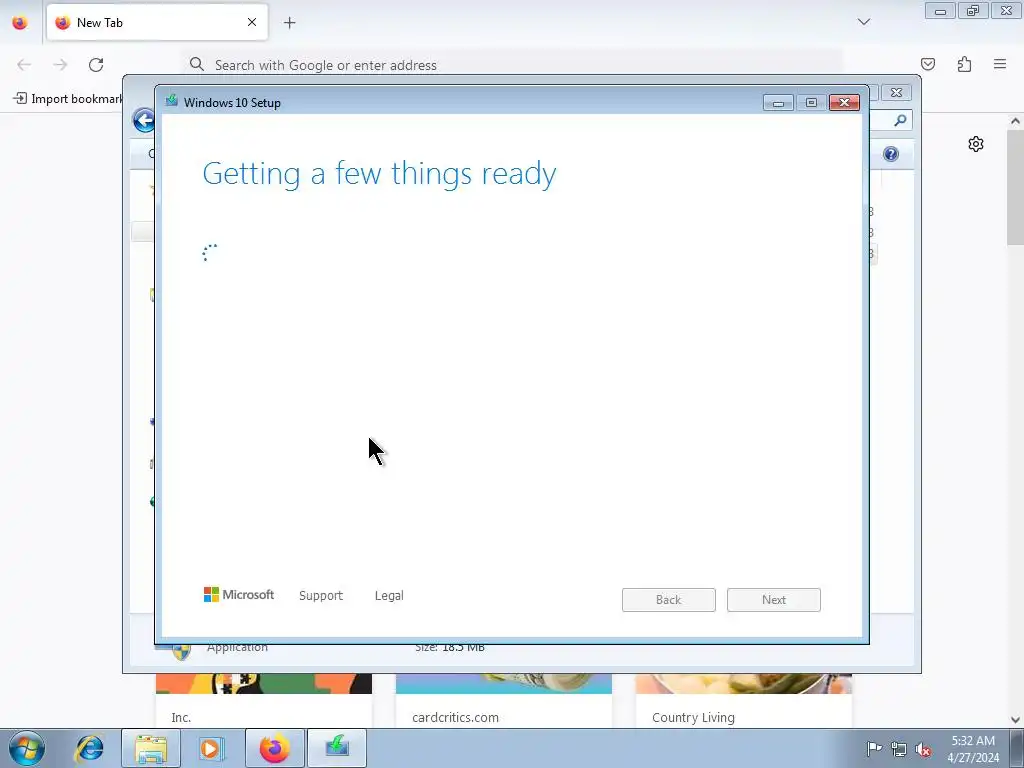Close the New Tab tab
Image resolution: width=1024 pixels, height=768 pixels.
click(x=252, y=22)
